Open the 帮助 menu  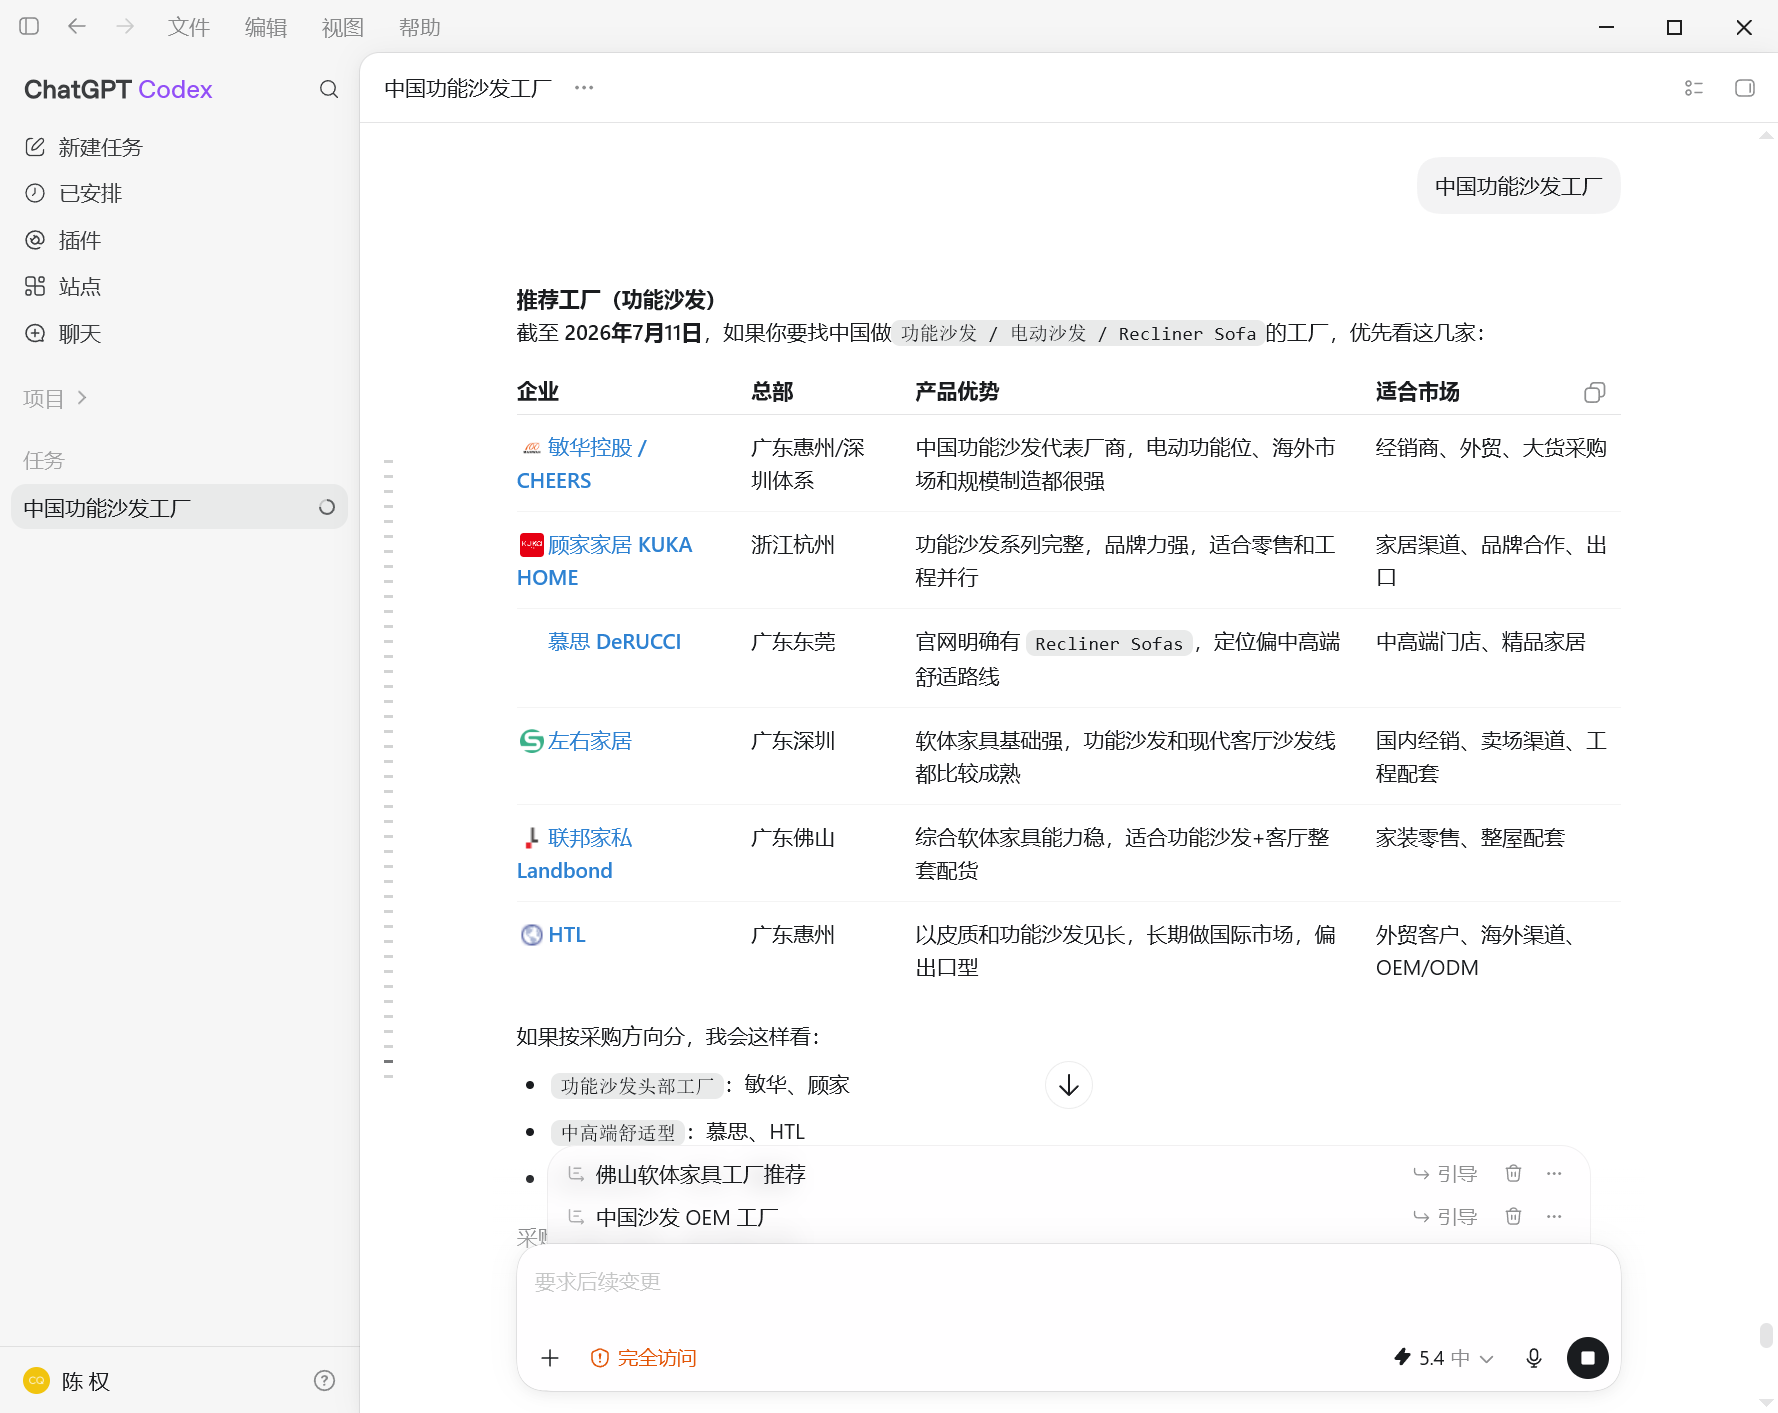point(420,28)
